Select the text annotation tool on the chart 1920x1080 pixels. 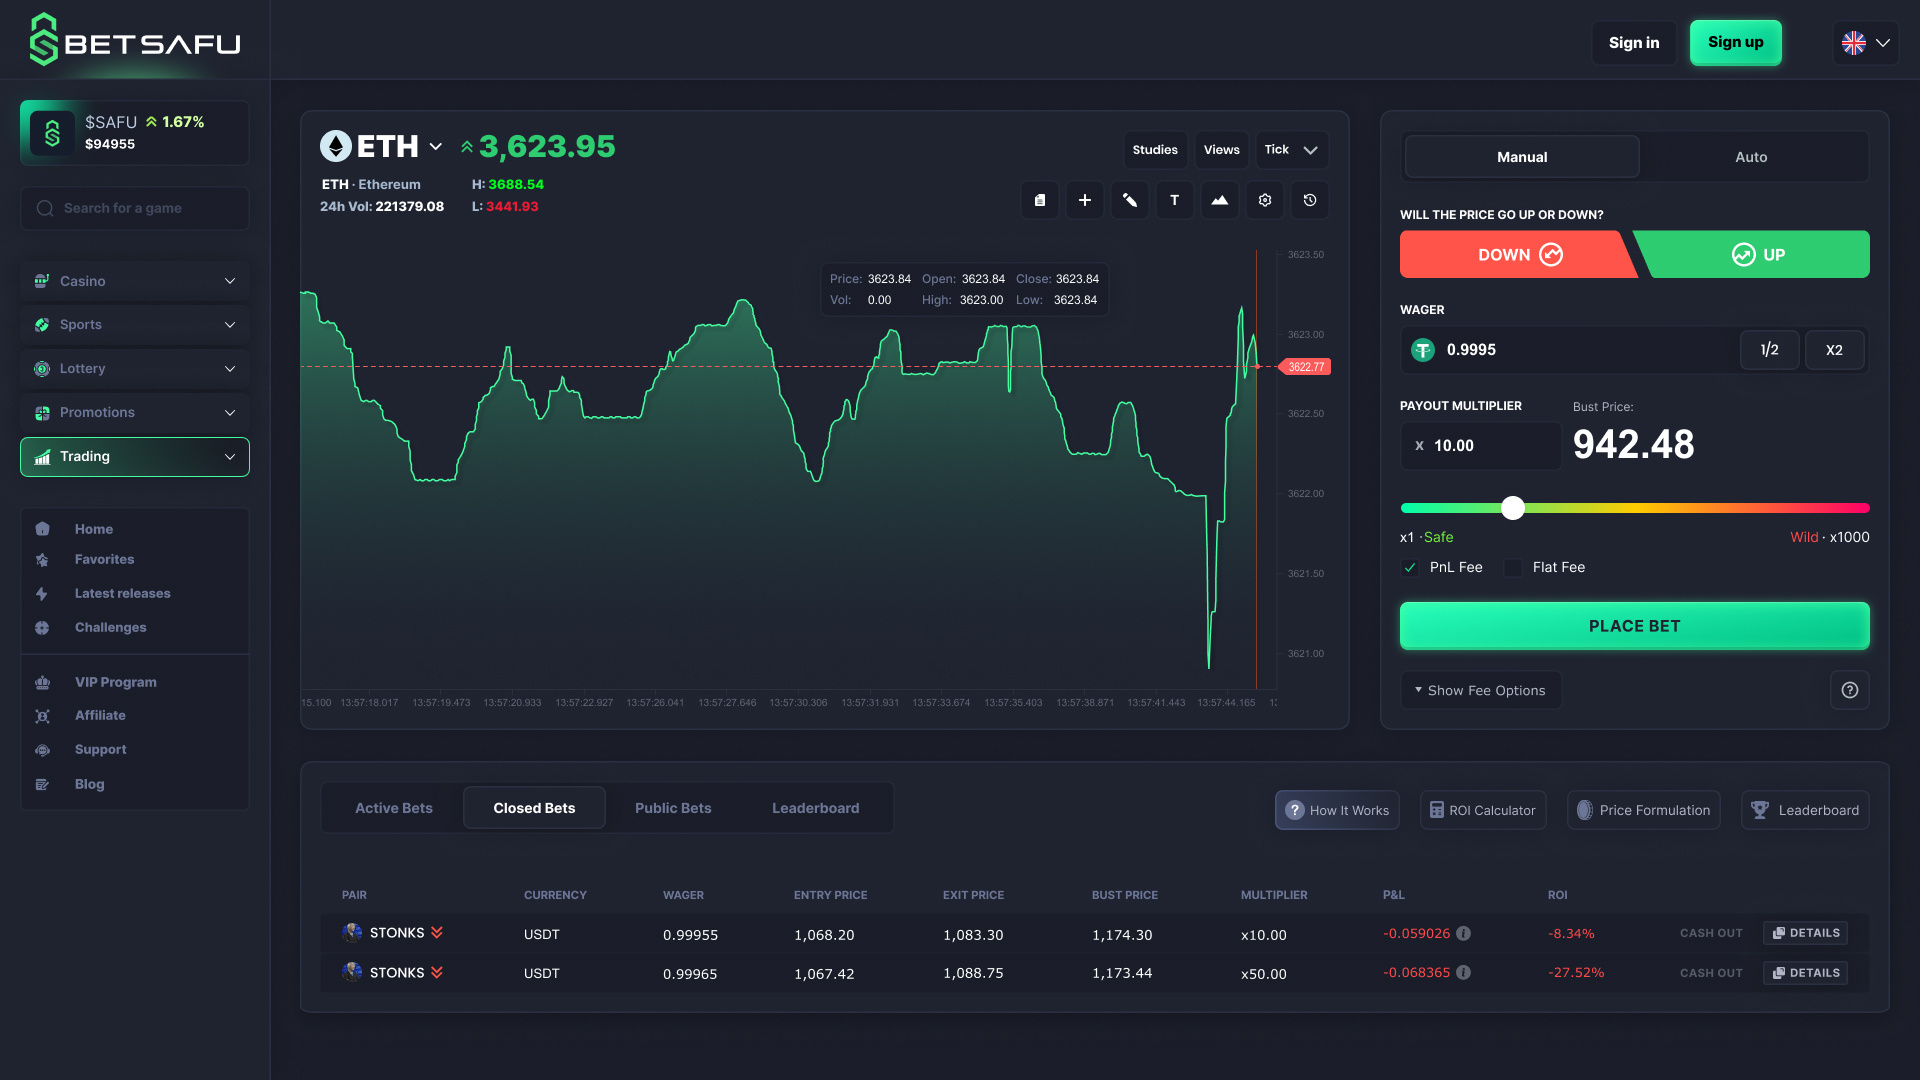tap(1174, 200)
